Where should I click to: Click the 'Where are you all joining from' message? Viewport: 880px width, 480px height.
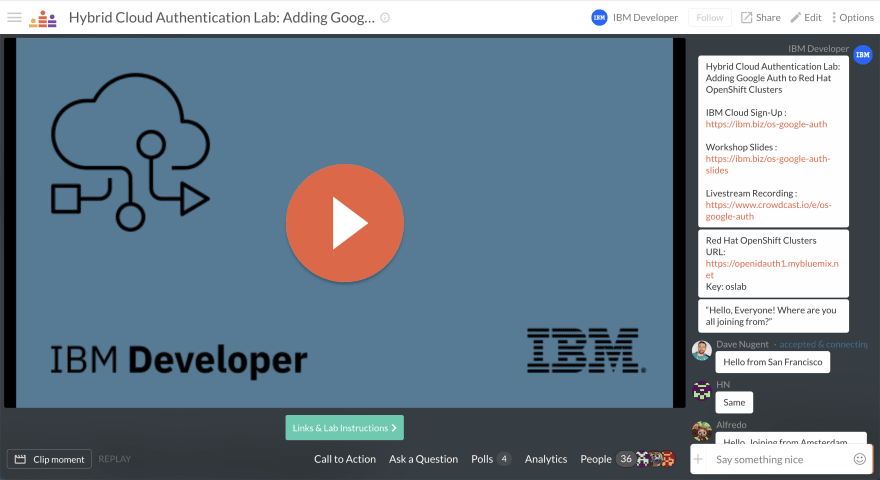point(773,316)
